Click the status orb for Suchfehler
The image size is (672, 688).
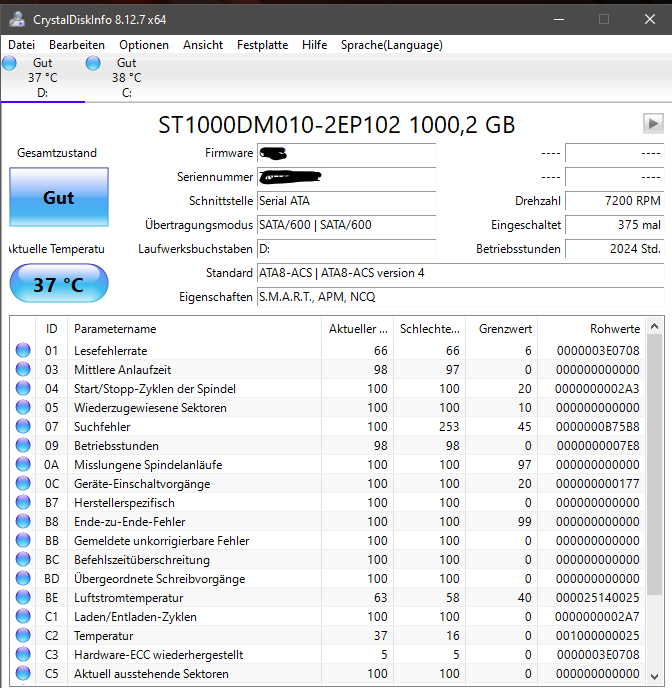click(x=23, y=426)
